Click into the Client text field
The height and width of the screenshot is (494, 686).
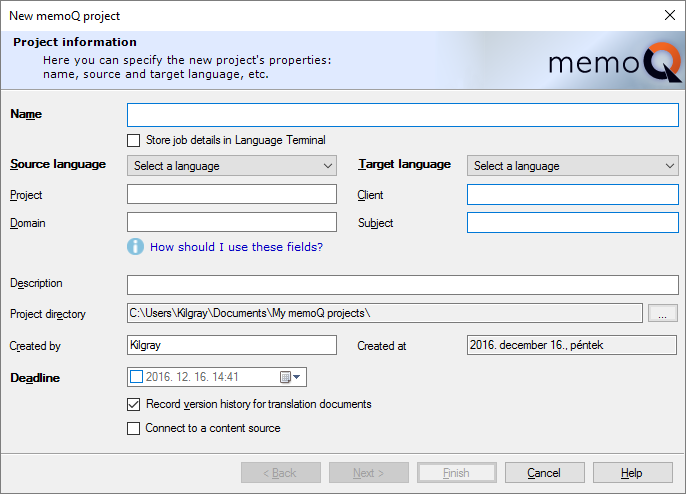click(573, 194)
